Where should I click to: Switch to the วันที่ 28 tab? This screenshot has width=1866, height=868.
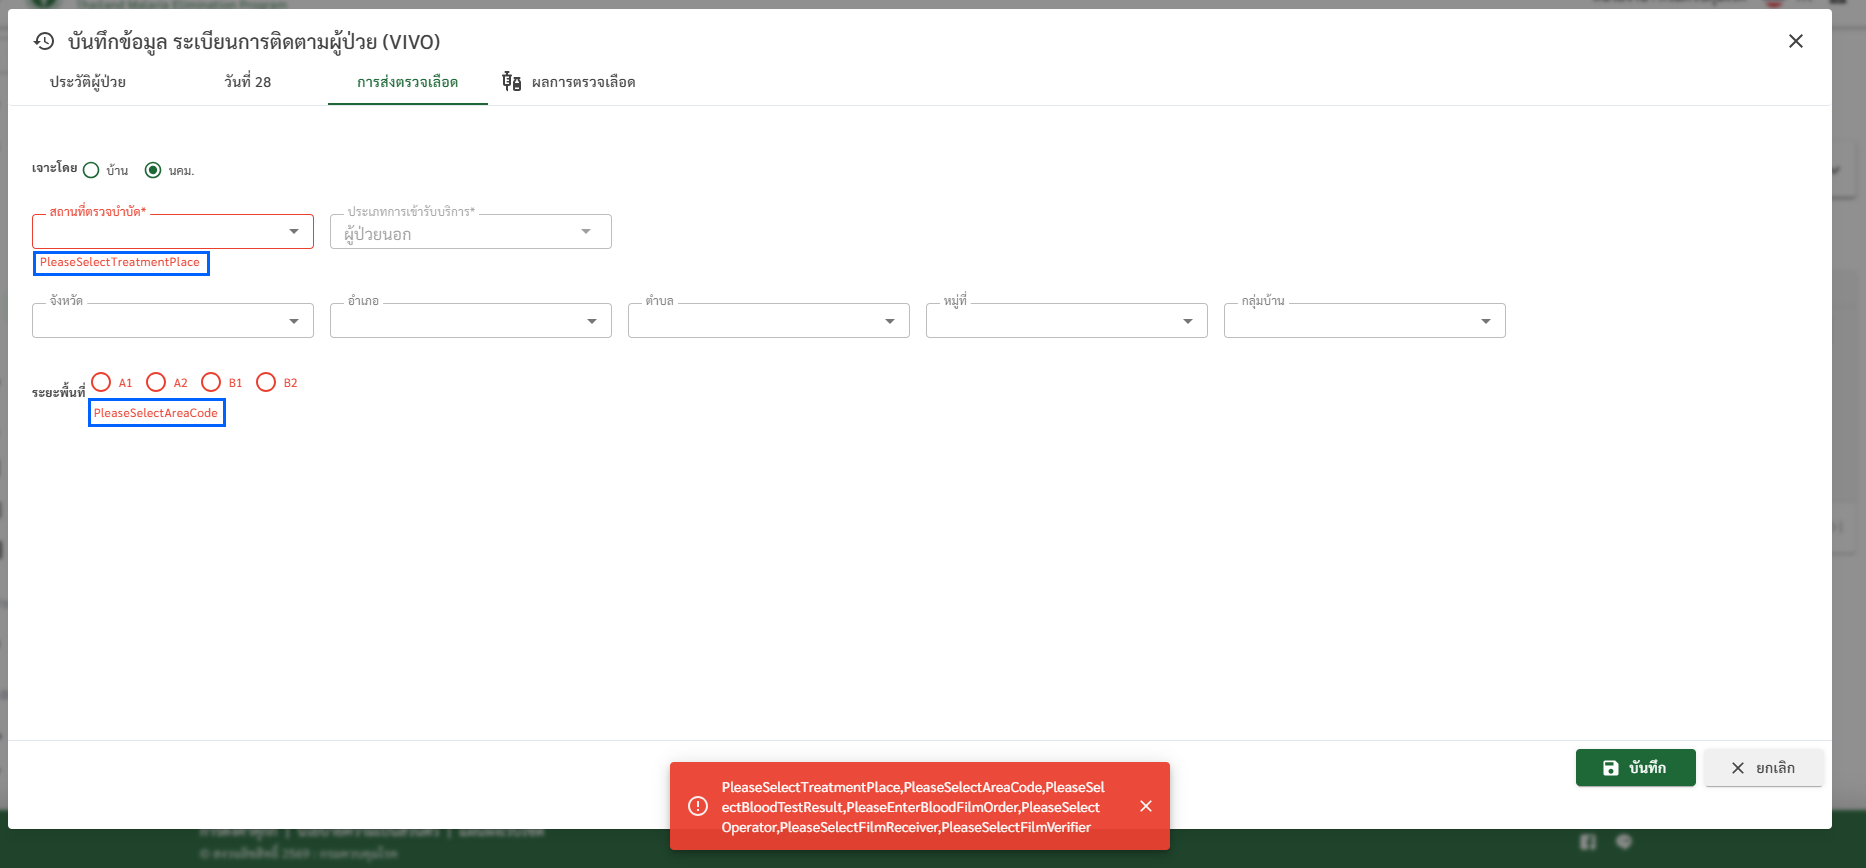pyautogui.click(x=248, y=82)
